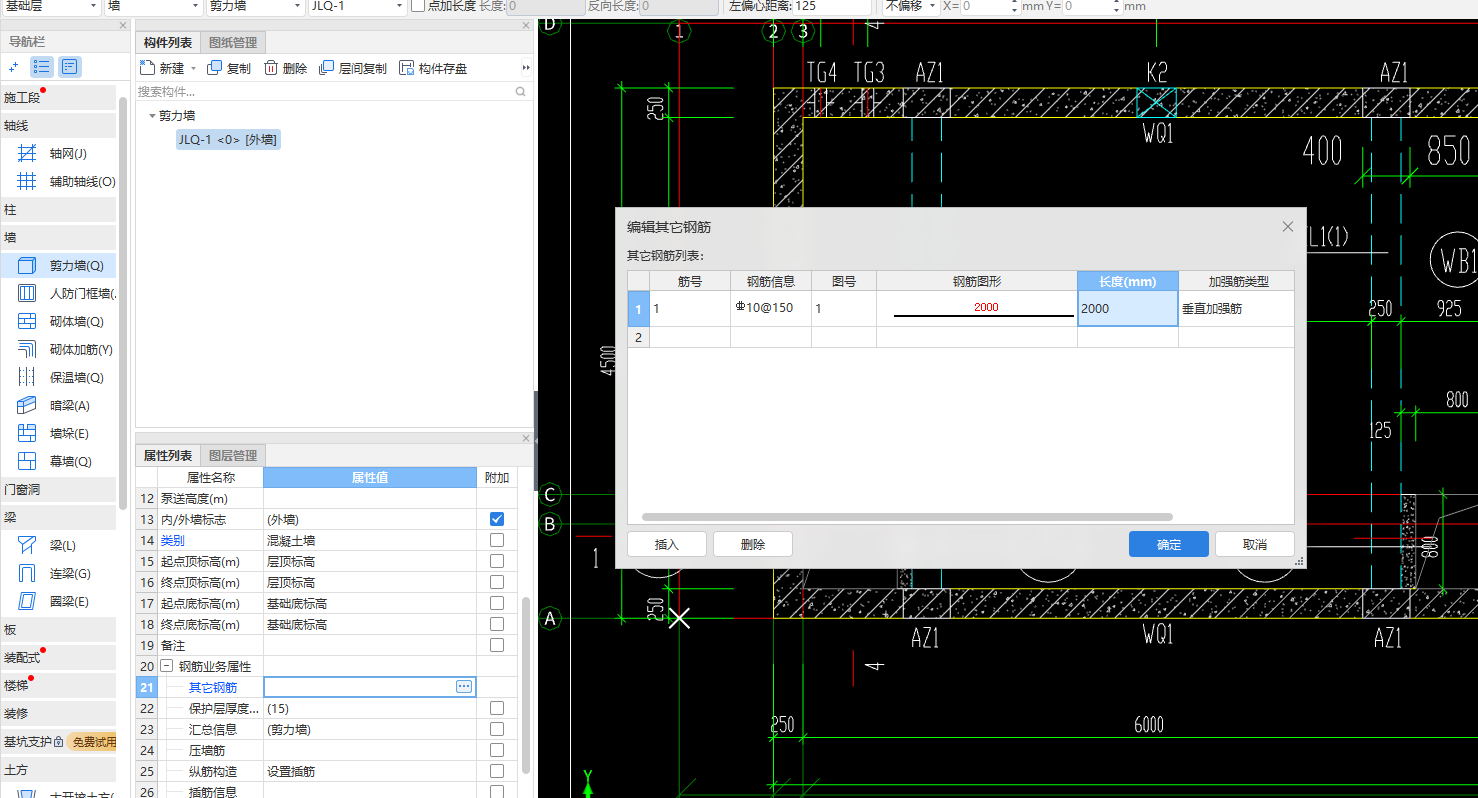Open the 装配式 navigation category
Screen dimensions: 1478x798
point(58,658)
